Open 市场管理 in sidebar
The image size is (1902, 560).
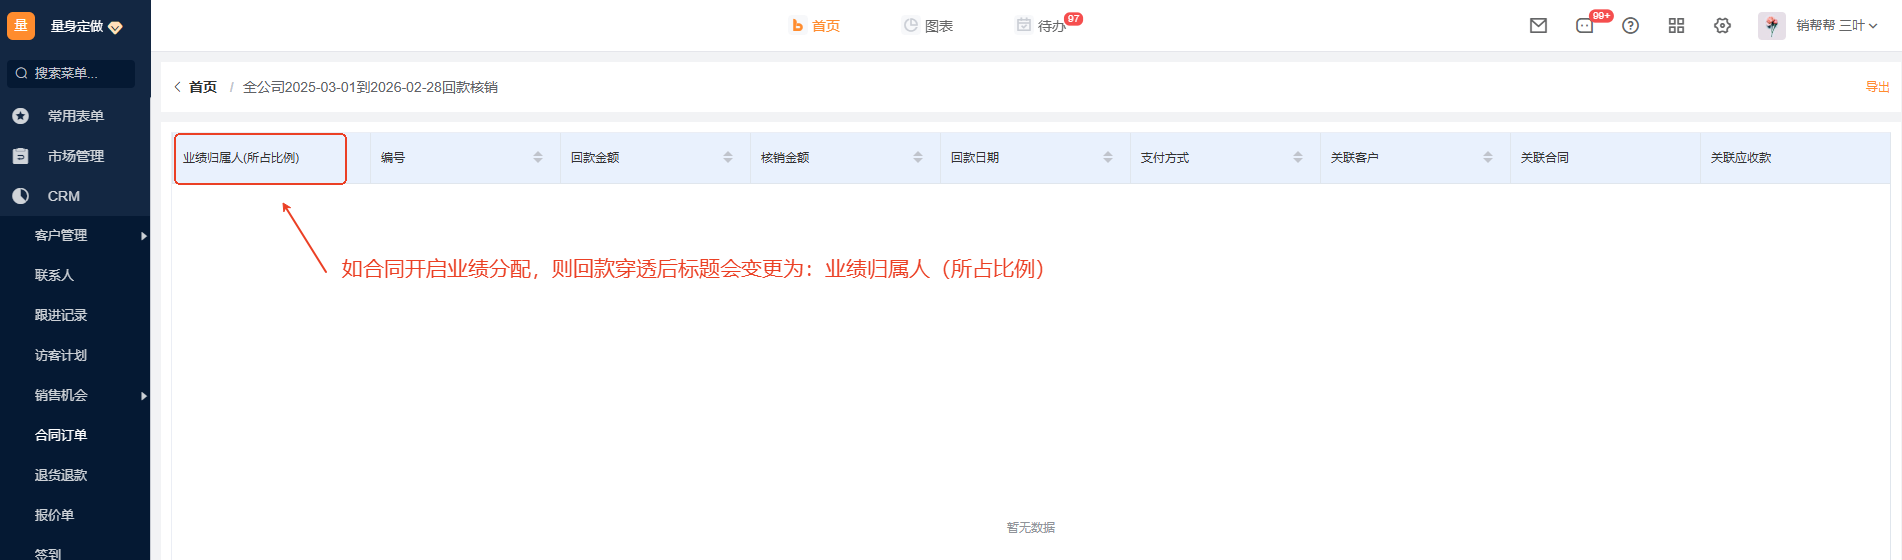75,156
